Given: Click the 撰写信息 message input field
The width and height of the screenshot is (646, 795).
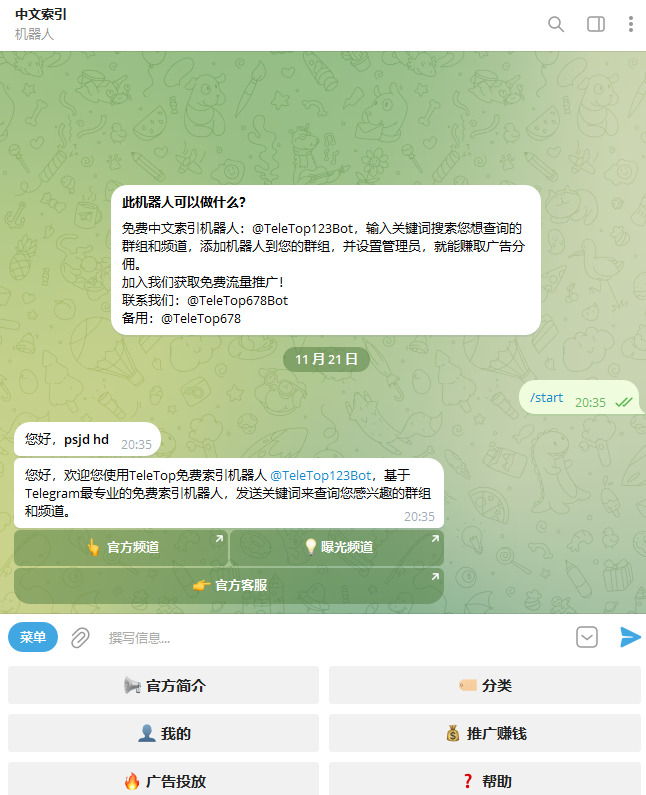Looking at the screenshot, I should [335, 637].
